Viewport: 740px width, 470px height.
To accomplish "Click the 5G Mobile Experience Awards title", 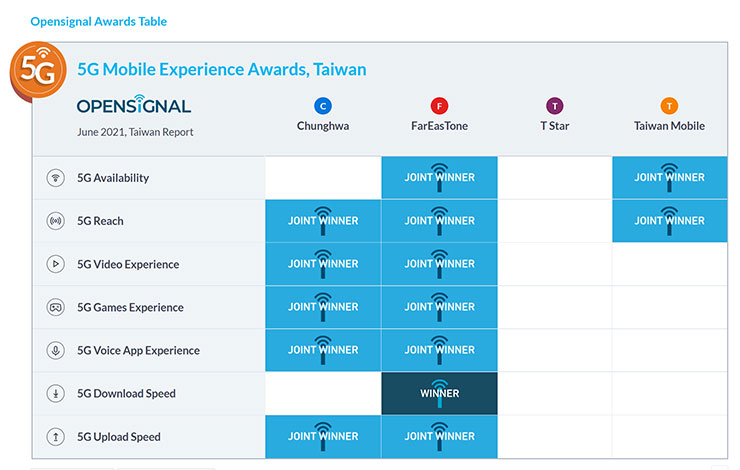I will tap(222, 70).
